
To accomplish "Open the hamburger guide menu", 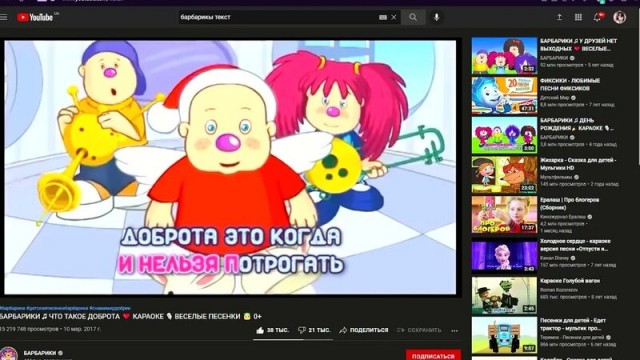I will click(4, 18).
